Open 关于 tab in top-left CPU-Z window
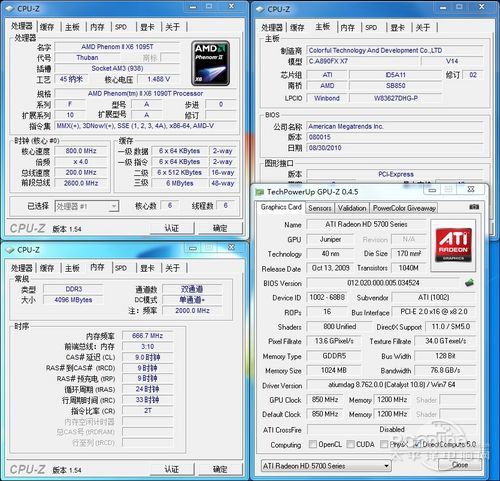The width and height of the screenshot is (500, 481). click(x=172, y=27)
